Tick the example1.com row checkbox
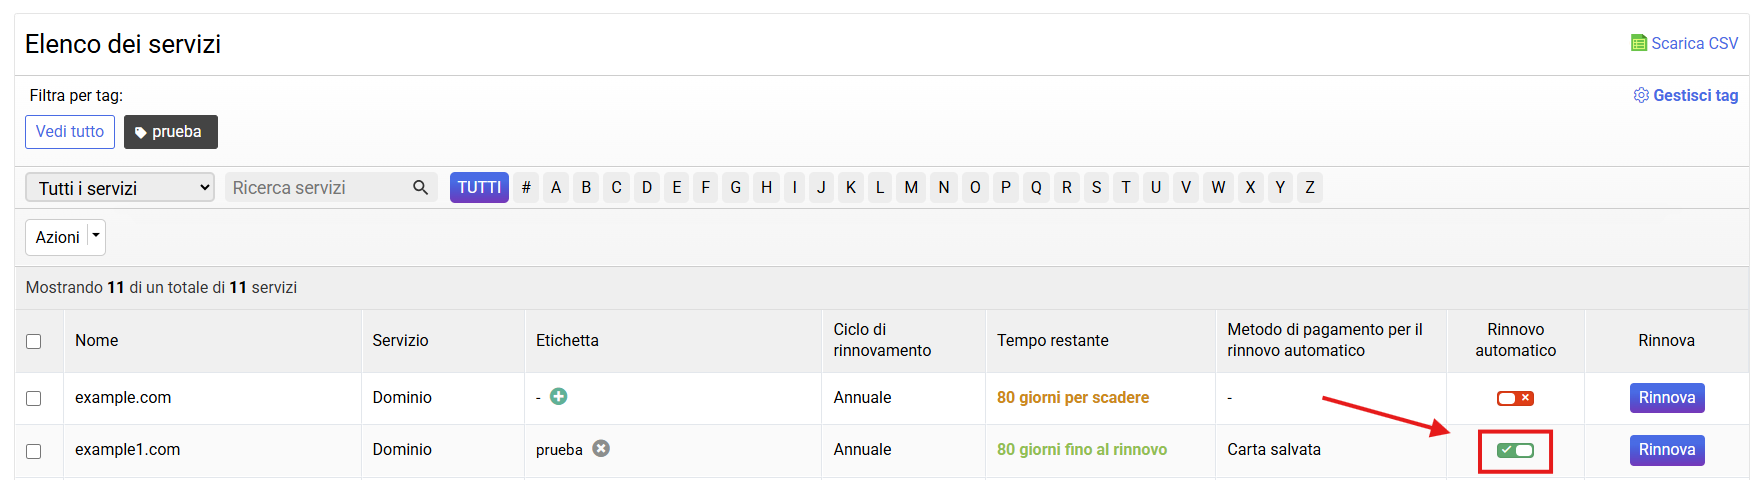Viewport: 1755px width, 480px height. [x=34, y=451]
